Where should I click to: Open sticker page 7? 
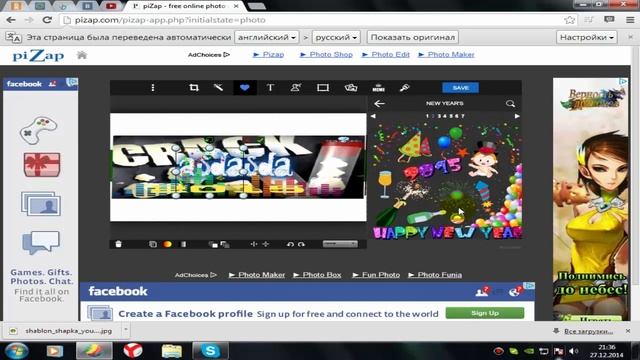[462, 116]
